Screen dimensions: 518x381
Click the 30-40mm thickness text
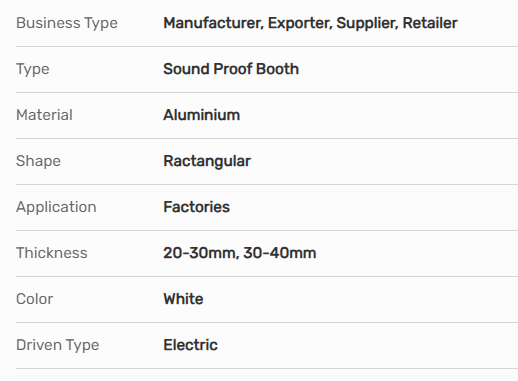pos(280,253)
